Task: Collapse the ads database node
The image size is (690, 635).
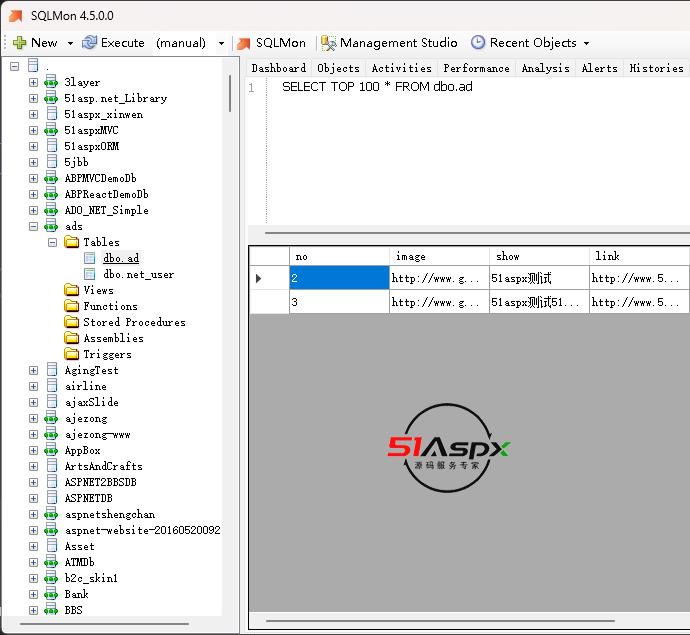Action: click(x=33, y=226)
